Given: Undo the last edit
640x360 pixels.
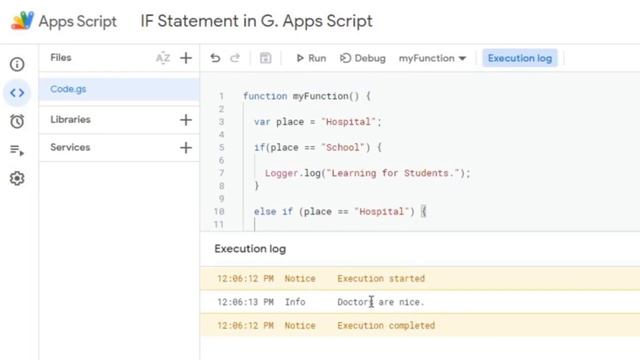Looking at the screenshot, I should point(215,58).
